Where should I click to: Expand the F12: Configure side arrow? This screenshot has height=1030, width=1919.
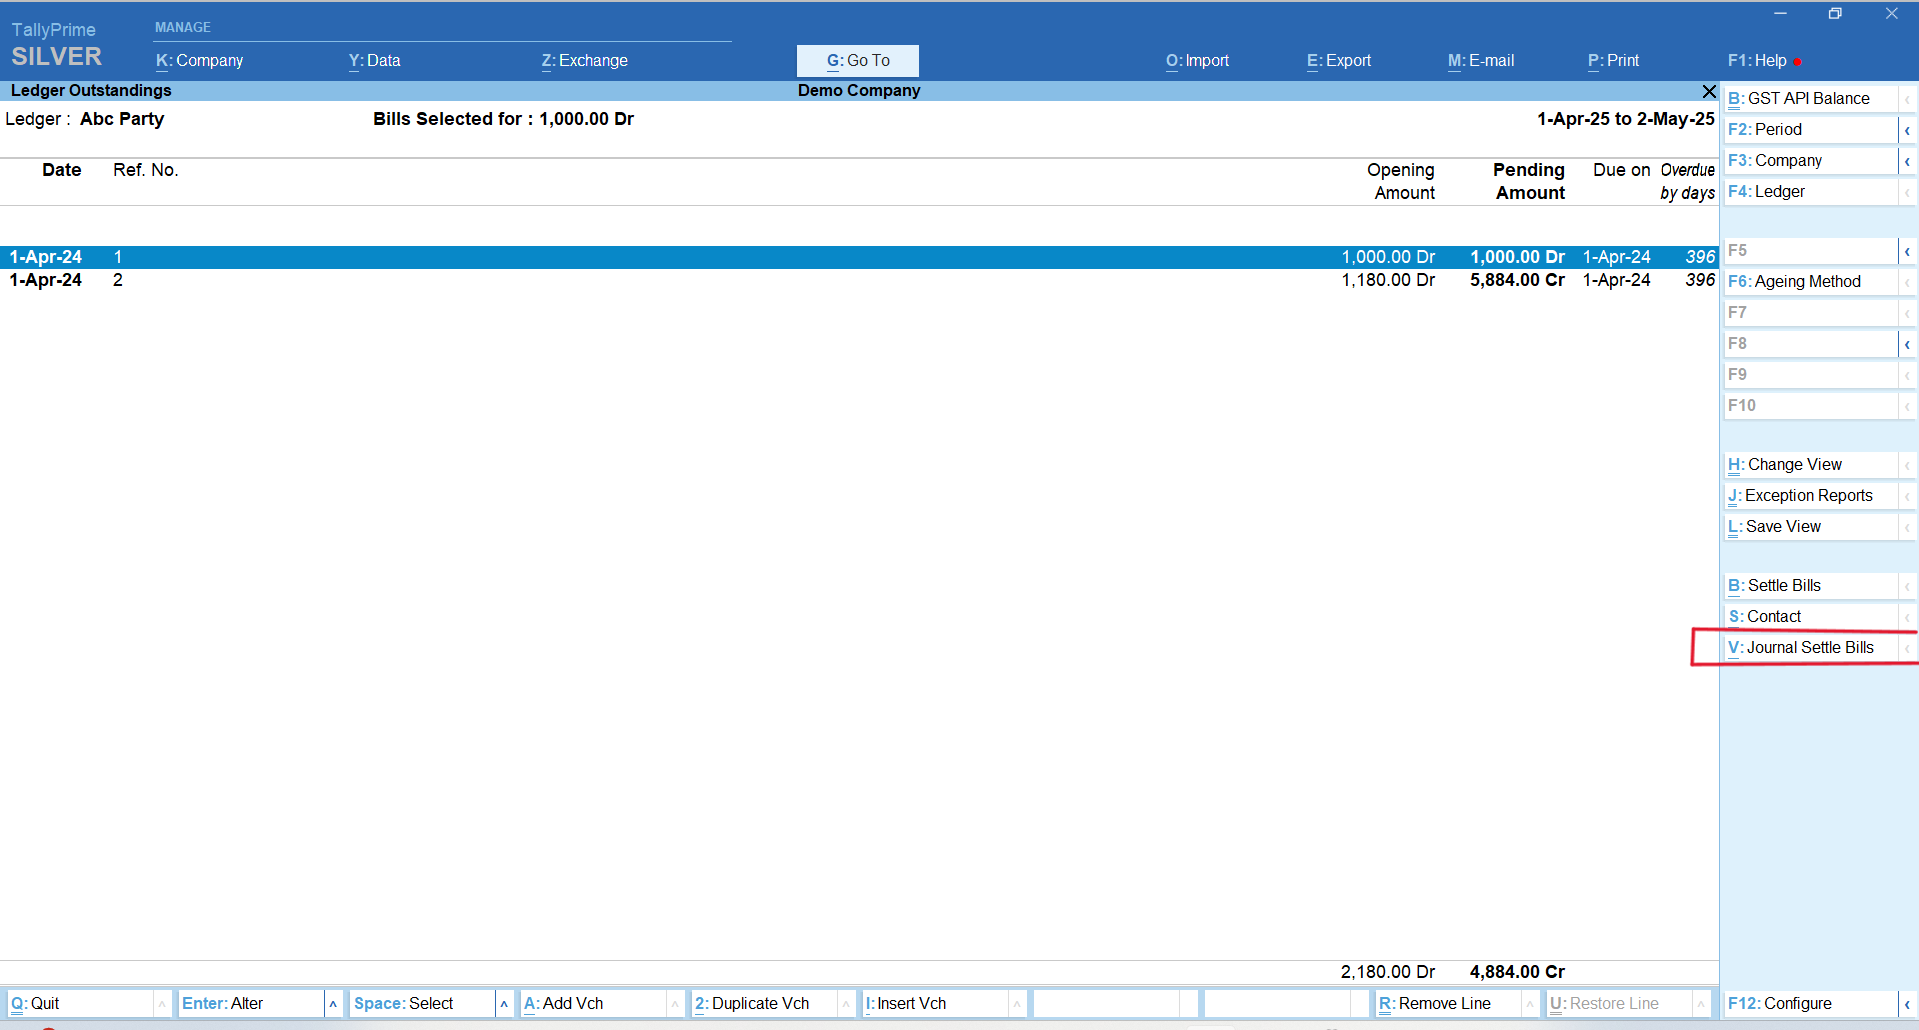pos(1907,1004)
